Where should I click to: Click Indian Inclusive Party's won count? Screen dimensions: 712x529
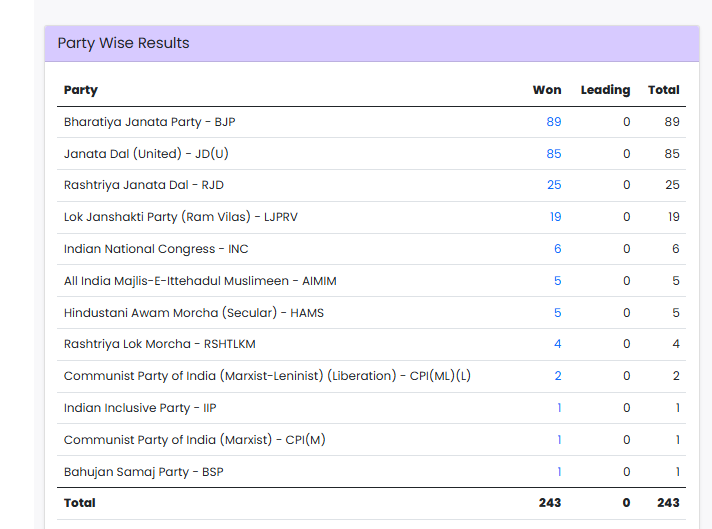(x=558, y=408)
